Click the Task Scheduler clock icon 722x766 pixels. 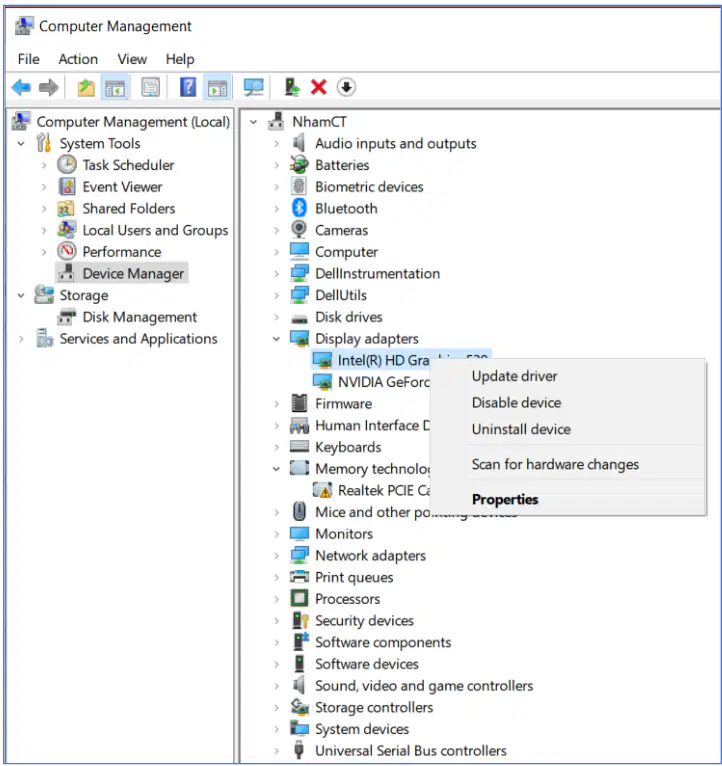[x=67, y=165]
